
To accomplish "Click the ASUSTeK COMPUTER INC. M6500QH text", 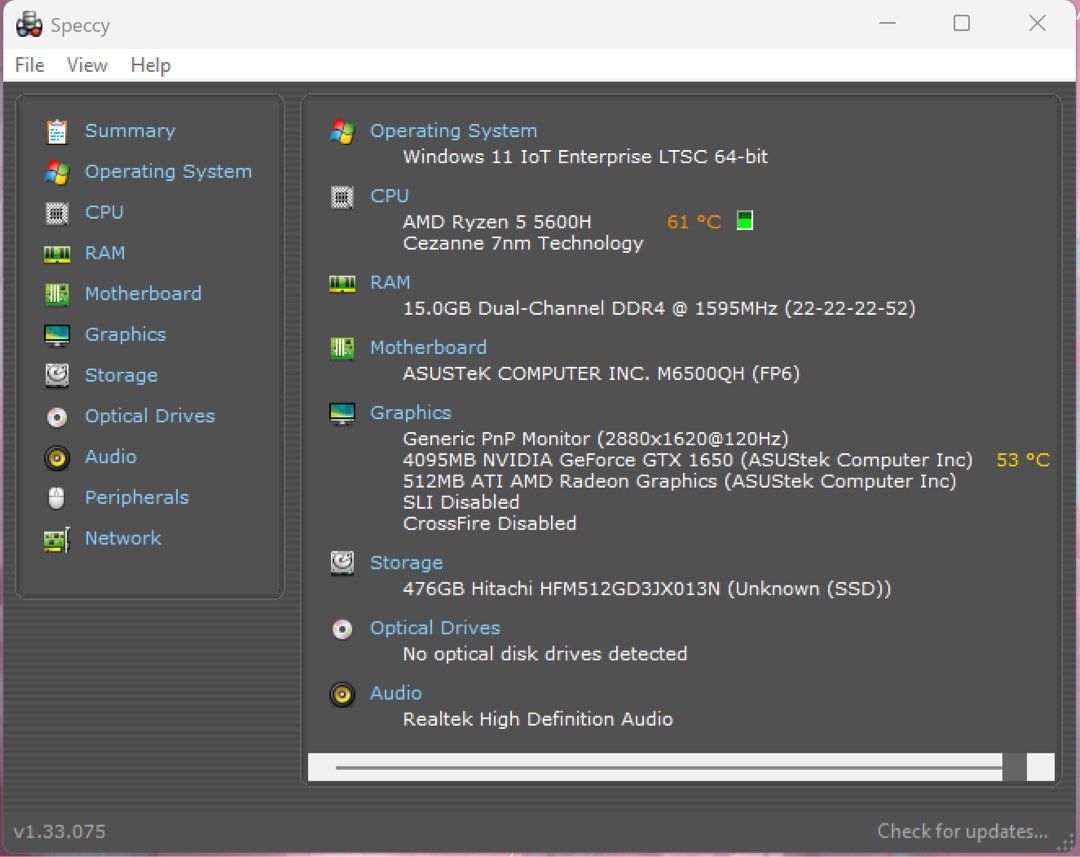I will point(601,373).
